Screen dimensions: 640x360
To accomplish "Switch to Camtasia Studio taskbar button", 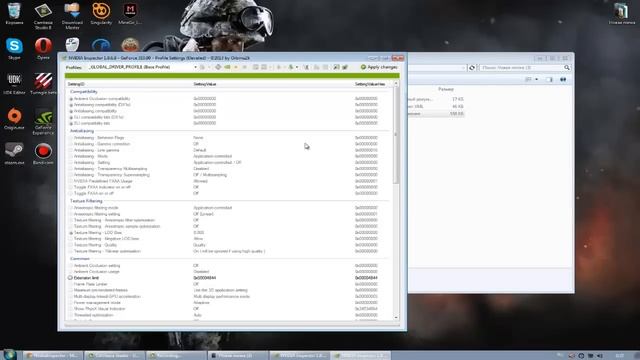I will coord(115,356).
